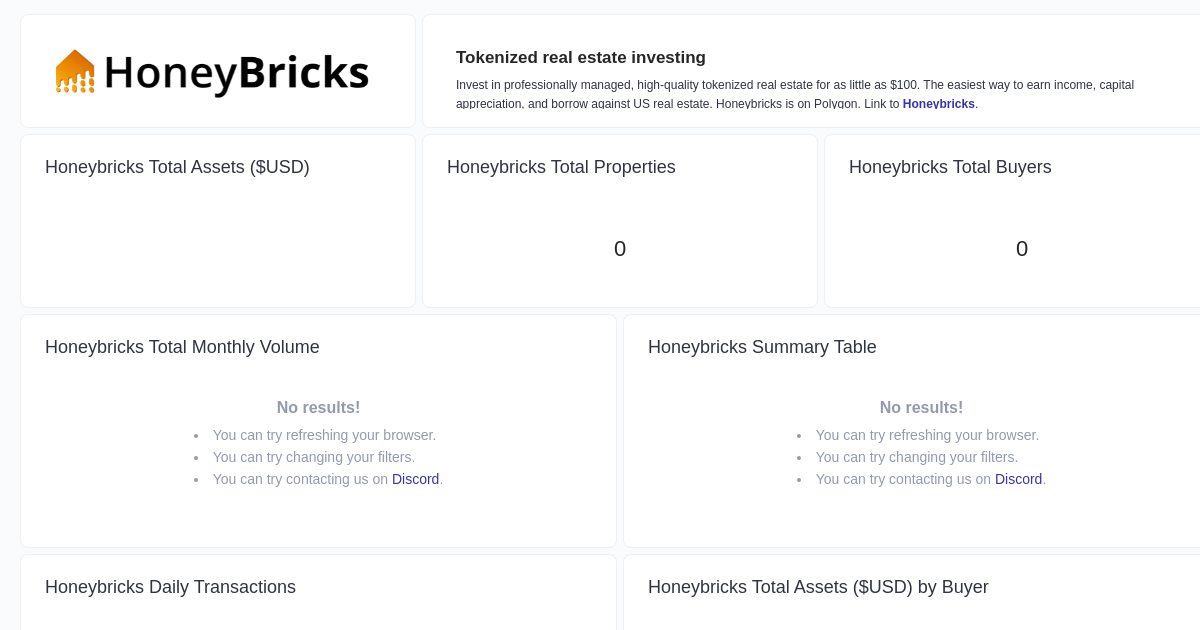Click Honeybricks Total Monthly Volume title
Image resolution: width=1200 pixels, height=630 pixels.
point(182,347)
